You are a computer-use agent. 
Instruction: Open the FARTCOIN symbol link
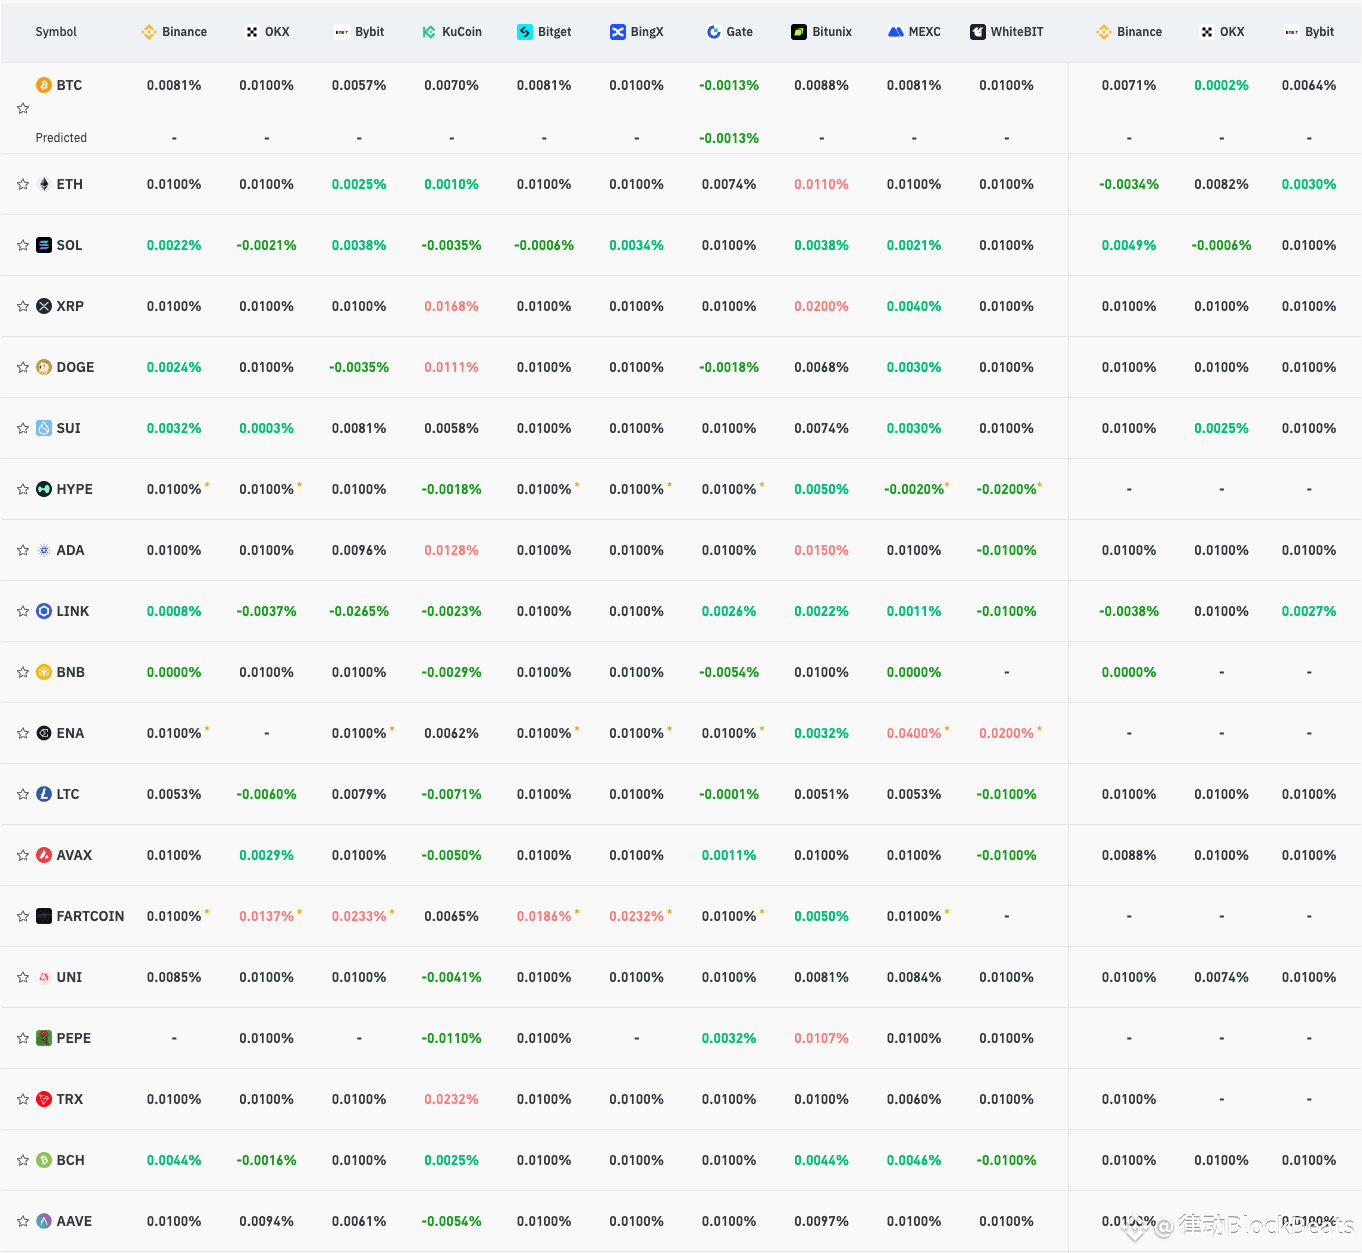click(x=90, y=916)
